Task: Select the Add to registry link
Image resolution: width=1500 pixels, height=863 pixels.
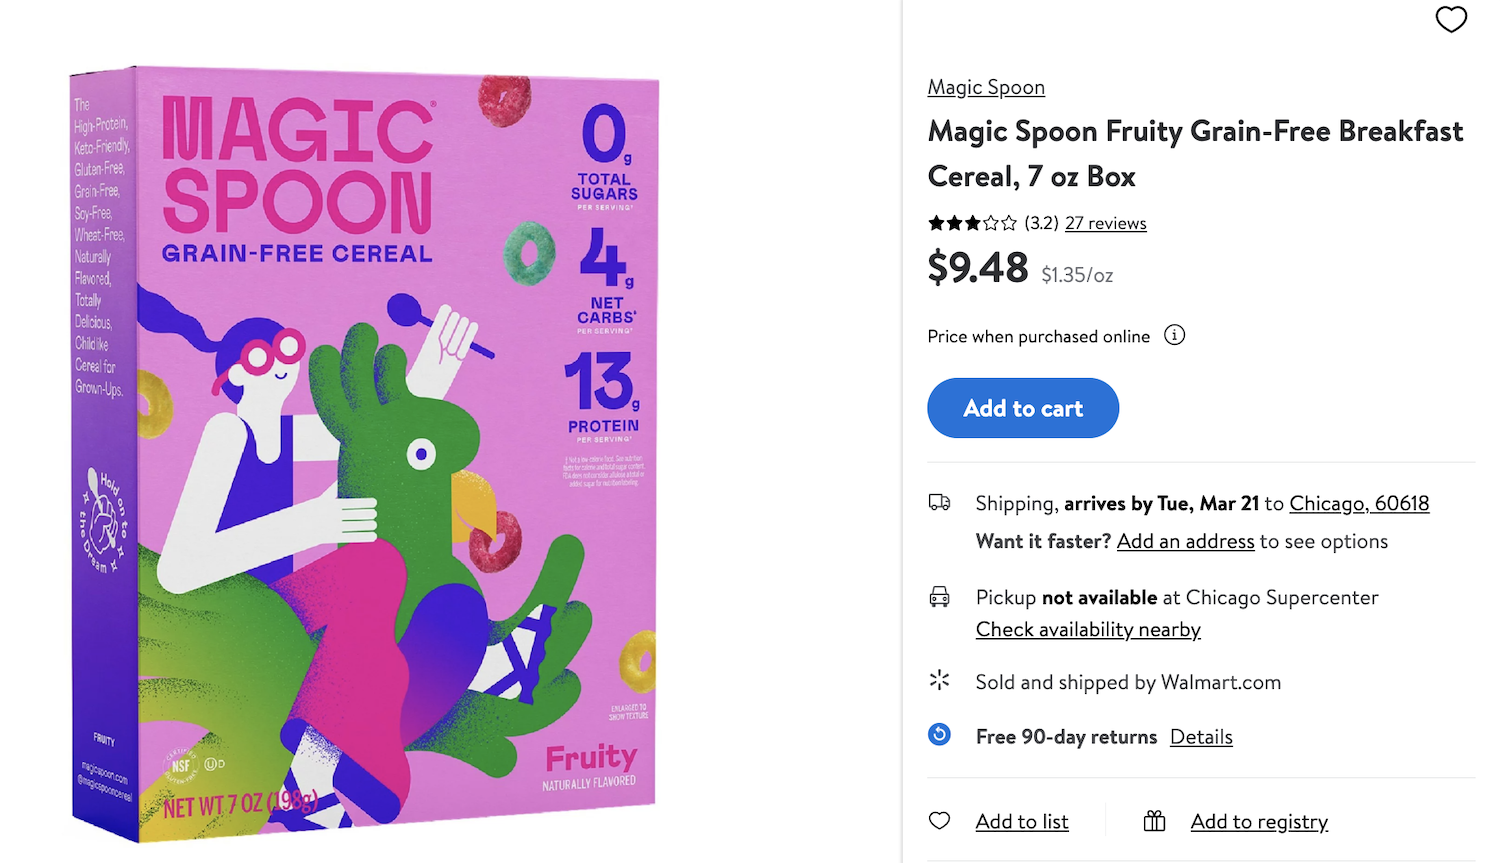Action: click(1259, 821)
